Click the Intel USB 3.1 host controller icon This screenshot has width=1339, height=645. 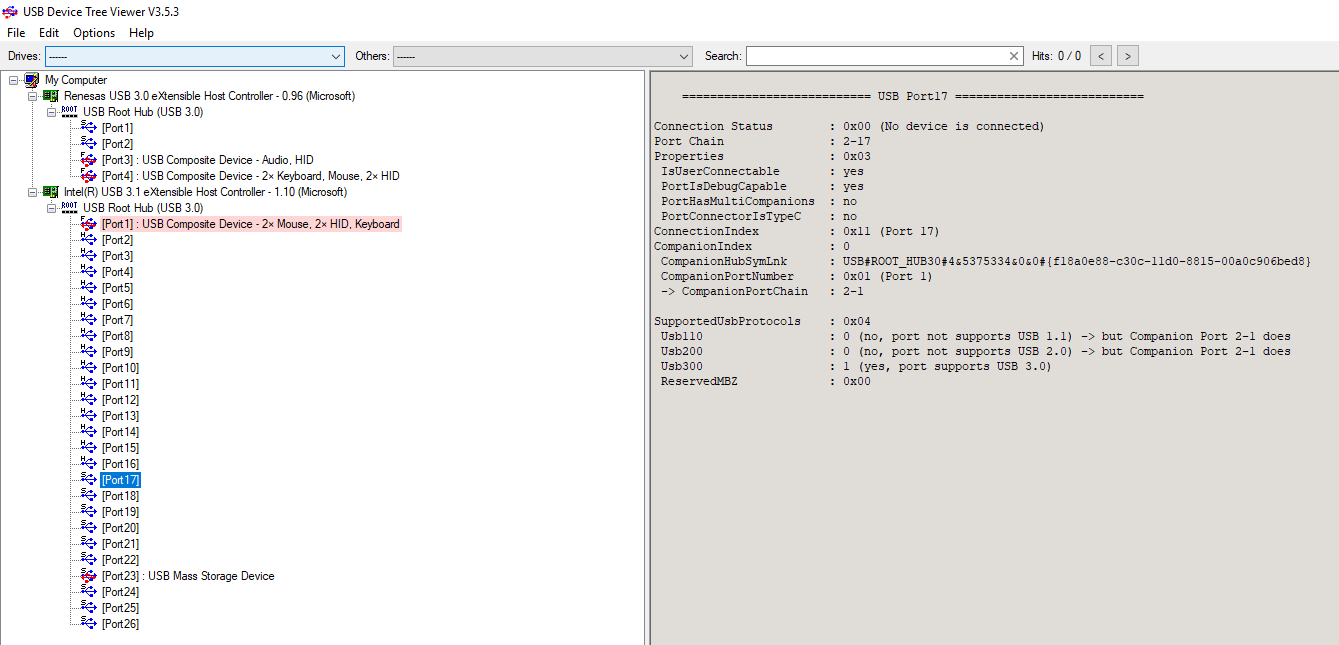pyautogui.click(x=51, y=192)
